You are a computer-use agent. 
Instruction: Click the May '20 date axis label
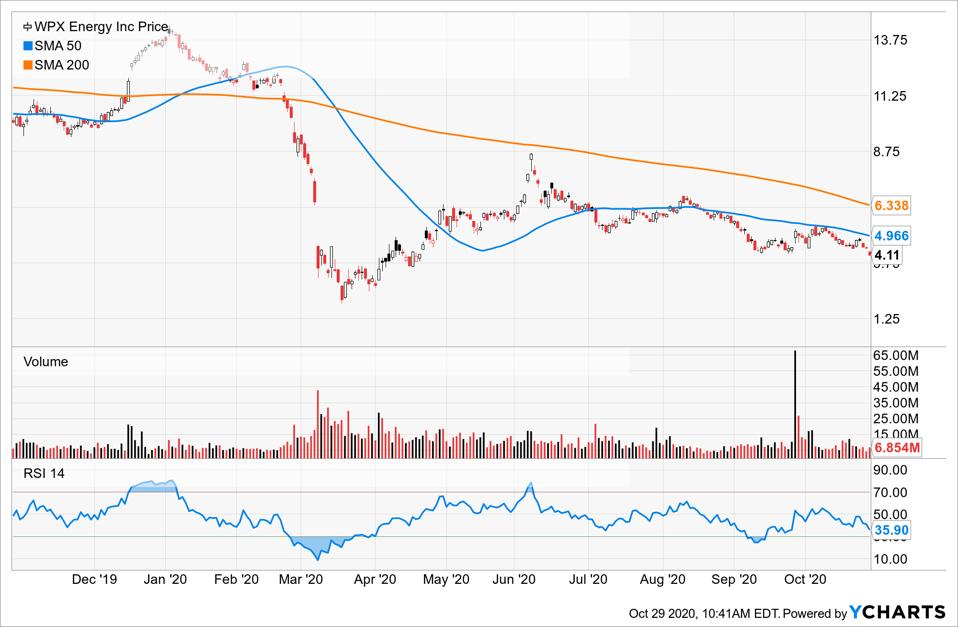coord(446,579)
